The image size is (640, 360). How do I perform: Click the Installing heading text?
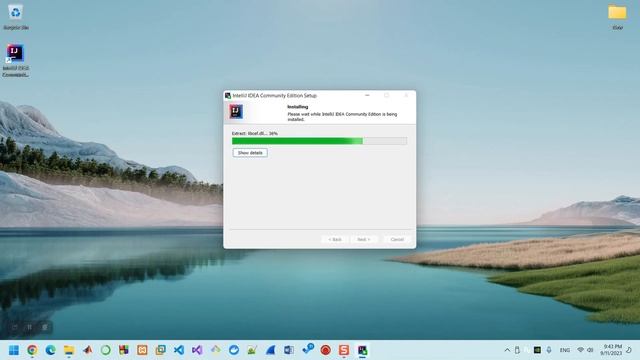click(298, 107)
